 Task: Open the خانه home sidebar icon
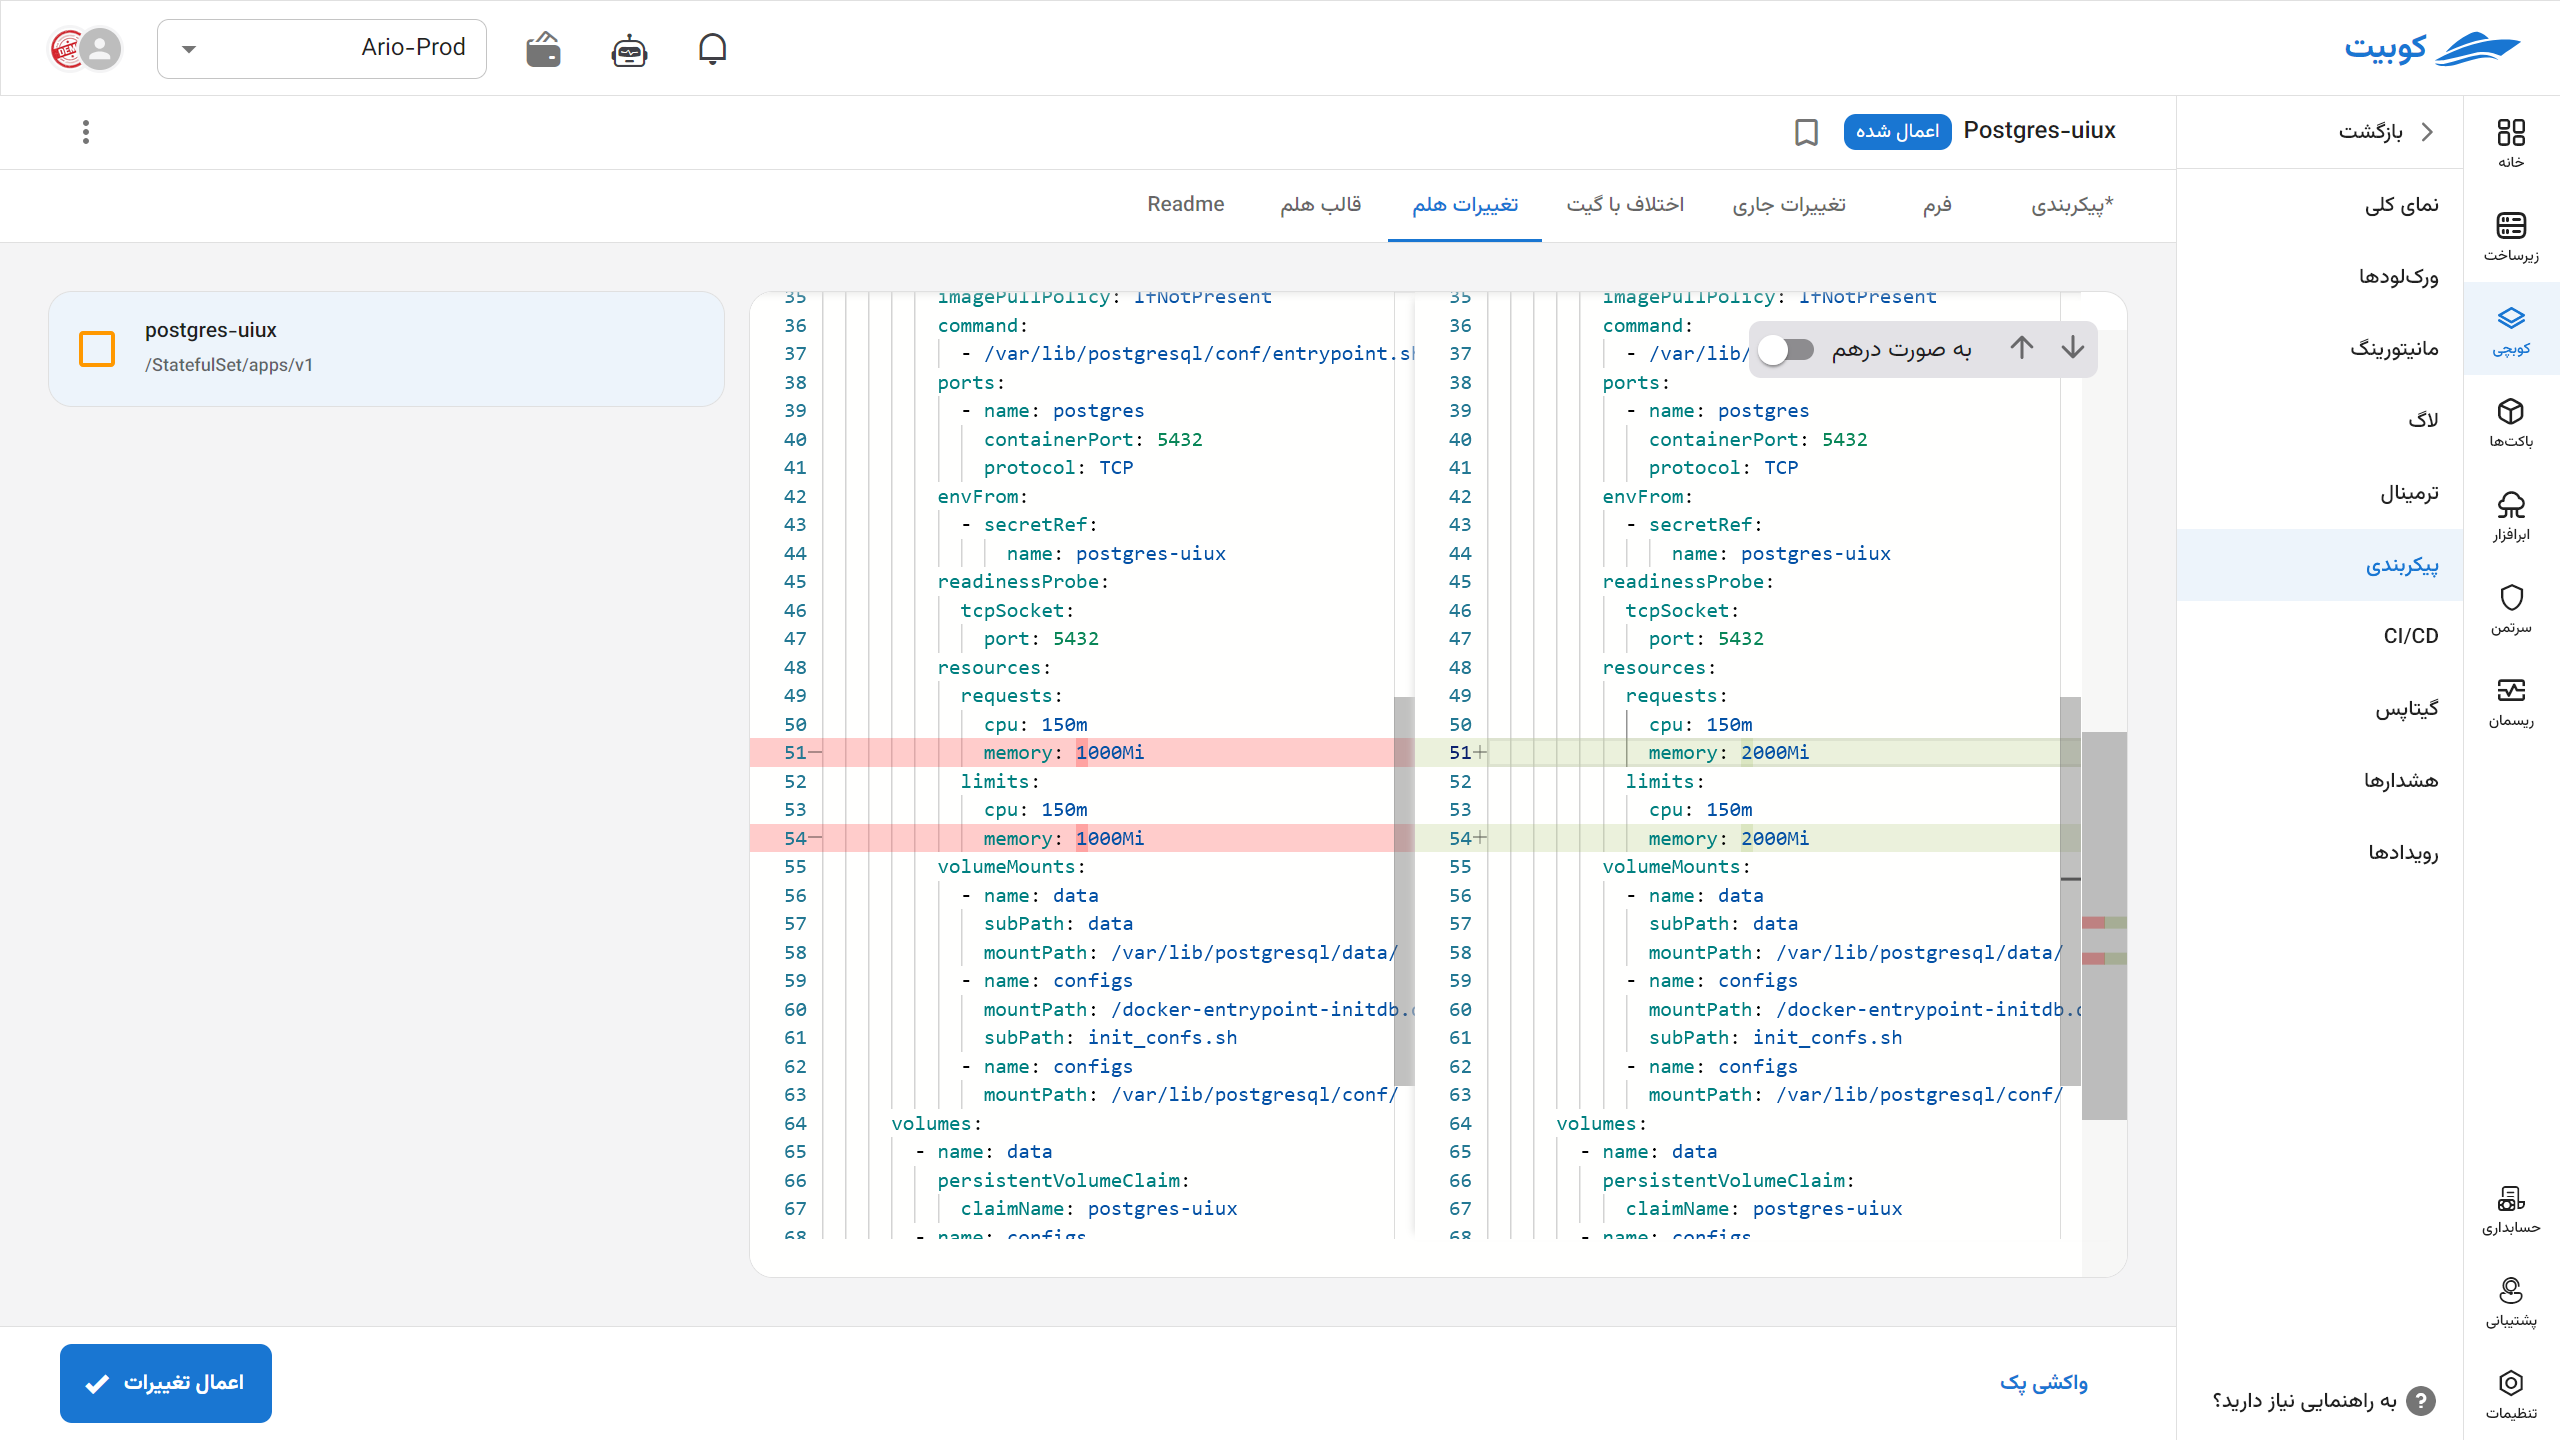(x=2511, y=143)
